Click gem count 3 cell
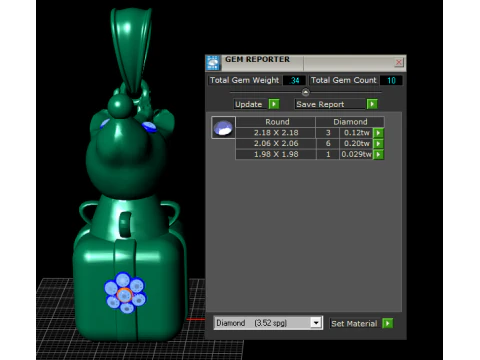 pyautogui.click(x=328, y=133)
